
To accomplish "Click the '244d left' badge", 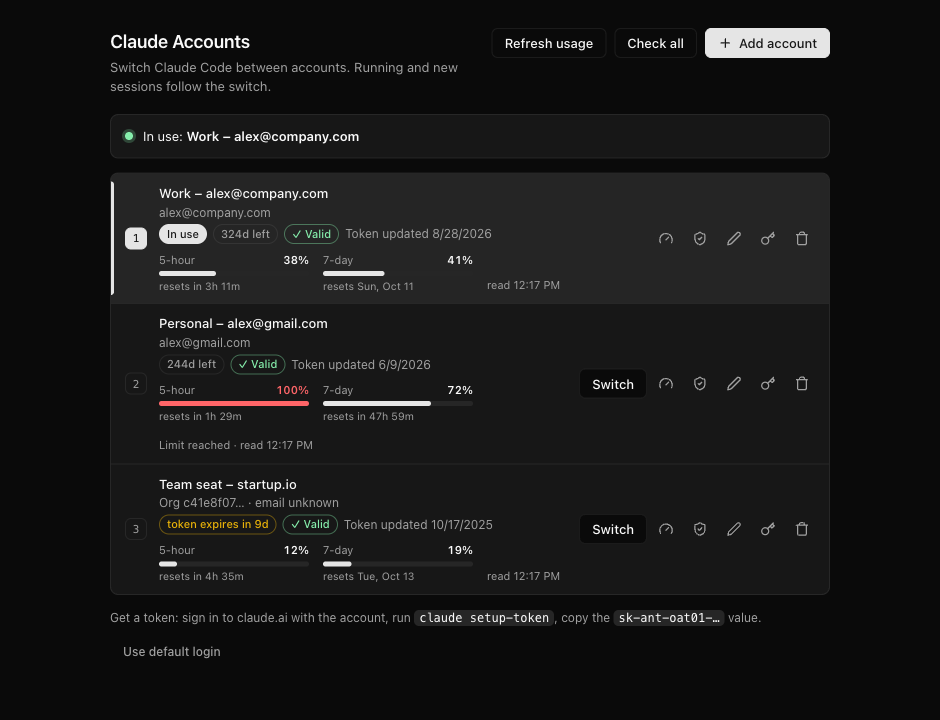I will tap(191, 364).
